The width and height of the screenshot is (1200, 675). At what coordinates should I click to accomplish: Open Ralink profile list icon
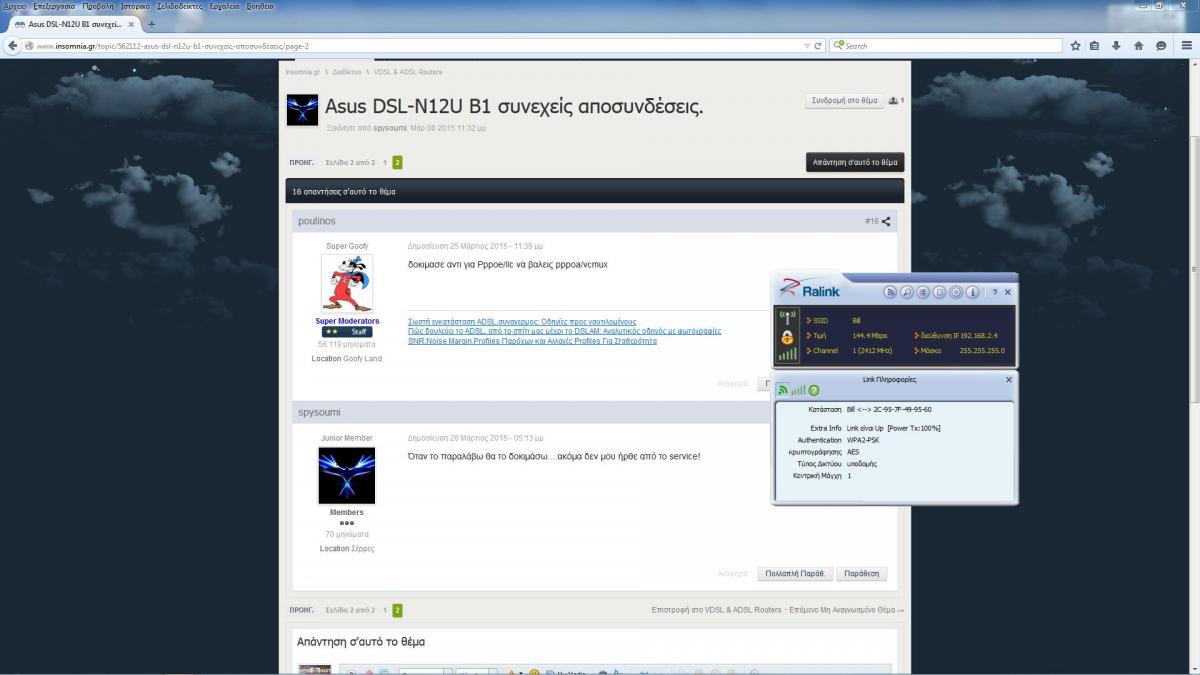click(922, 292)
